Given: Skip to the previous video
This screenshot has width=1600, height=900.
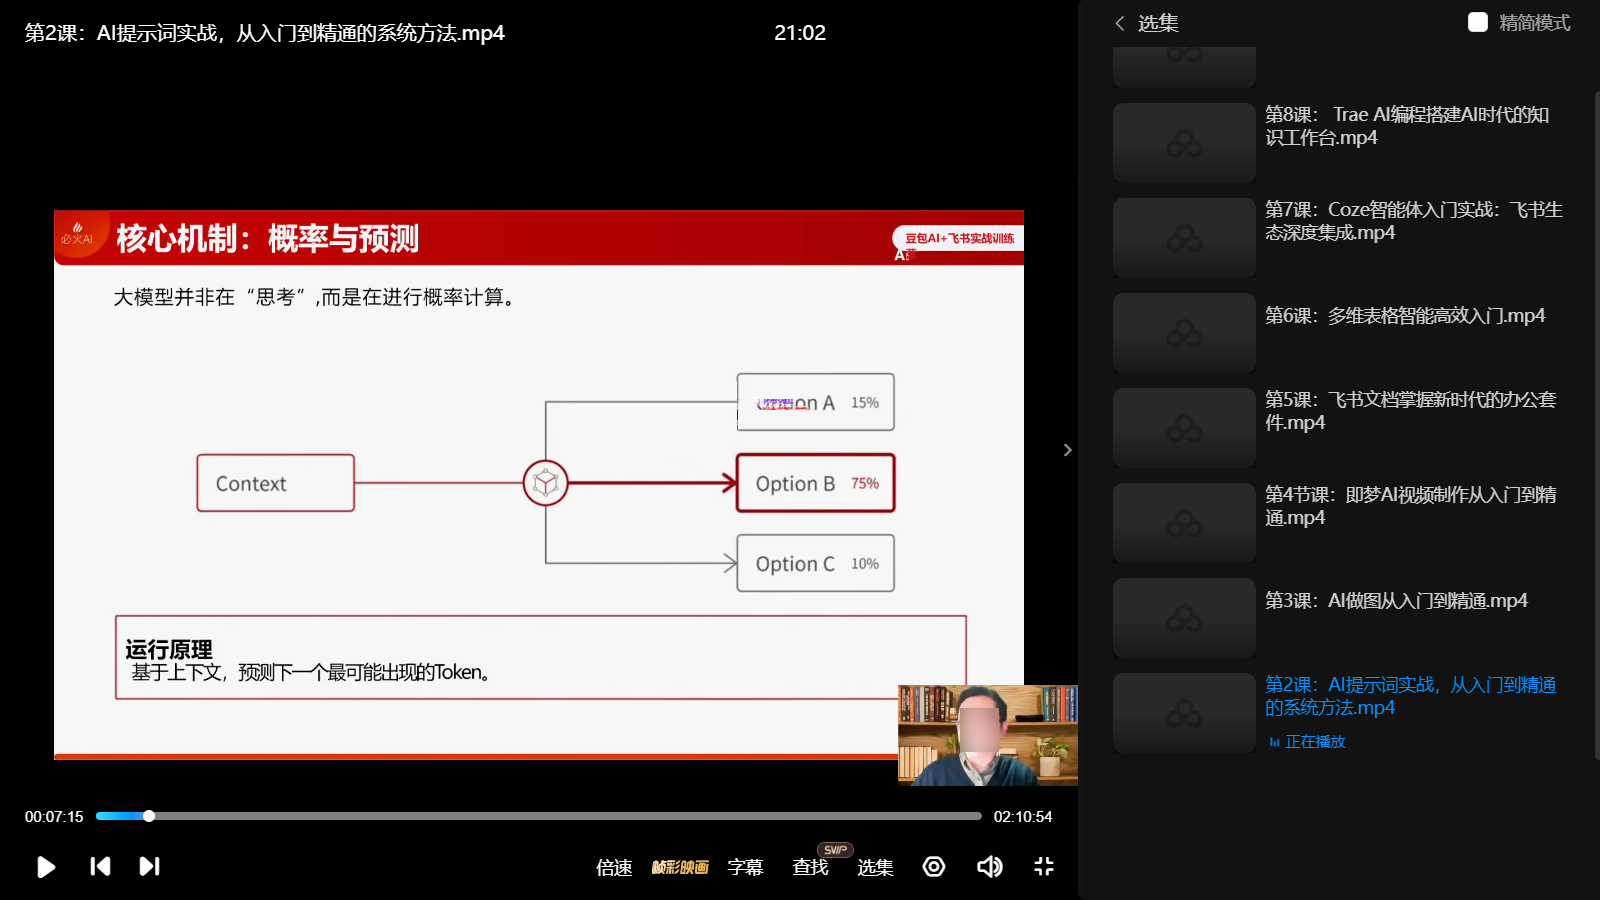Looking at the screenshot, I should click(x=100, y=866).
